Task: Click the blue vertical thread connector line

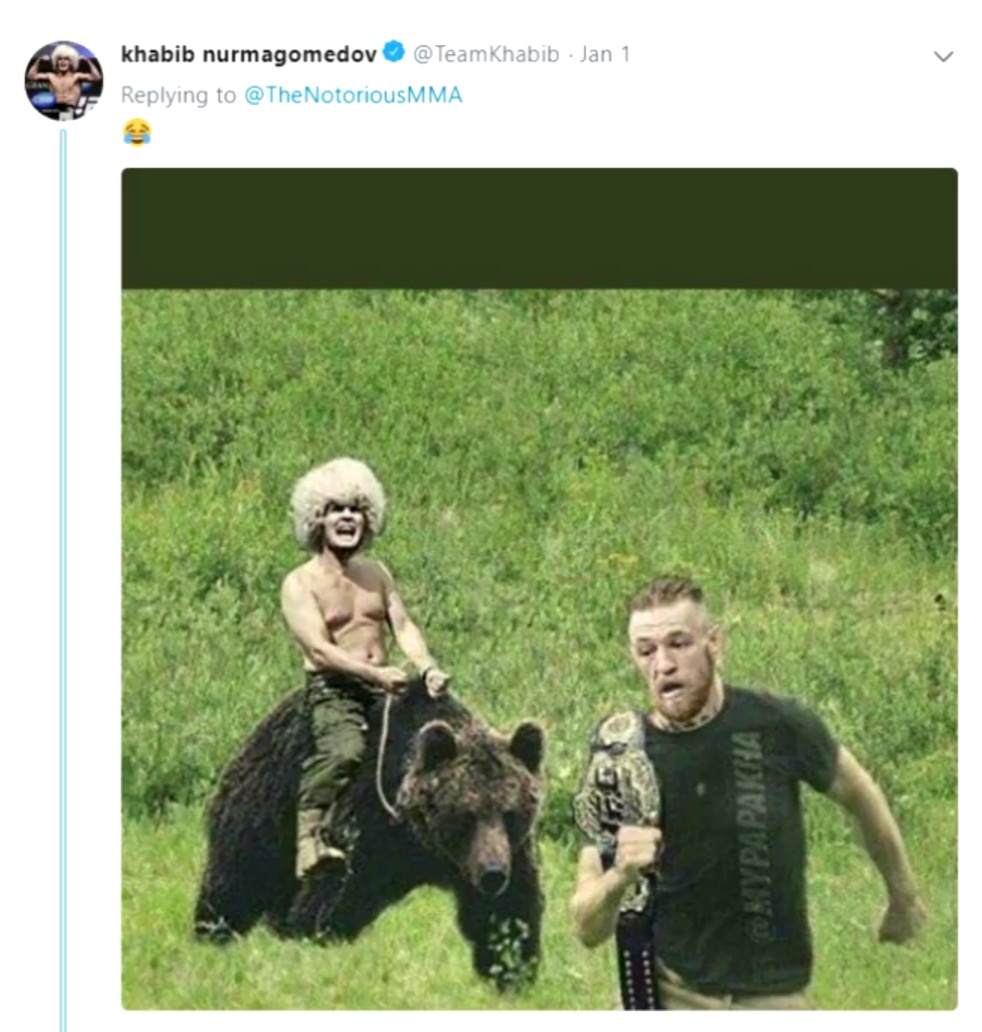Action: [x=64, y=579]
